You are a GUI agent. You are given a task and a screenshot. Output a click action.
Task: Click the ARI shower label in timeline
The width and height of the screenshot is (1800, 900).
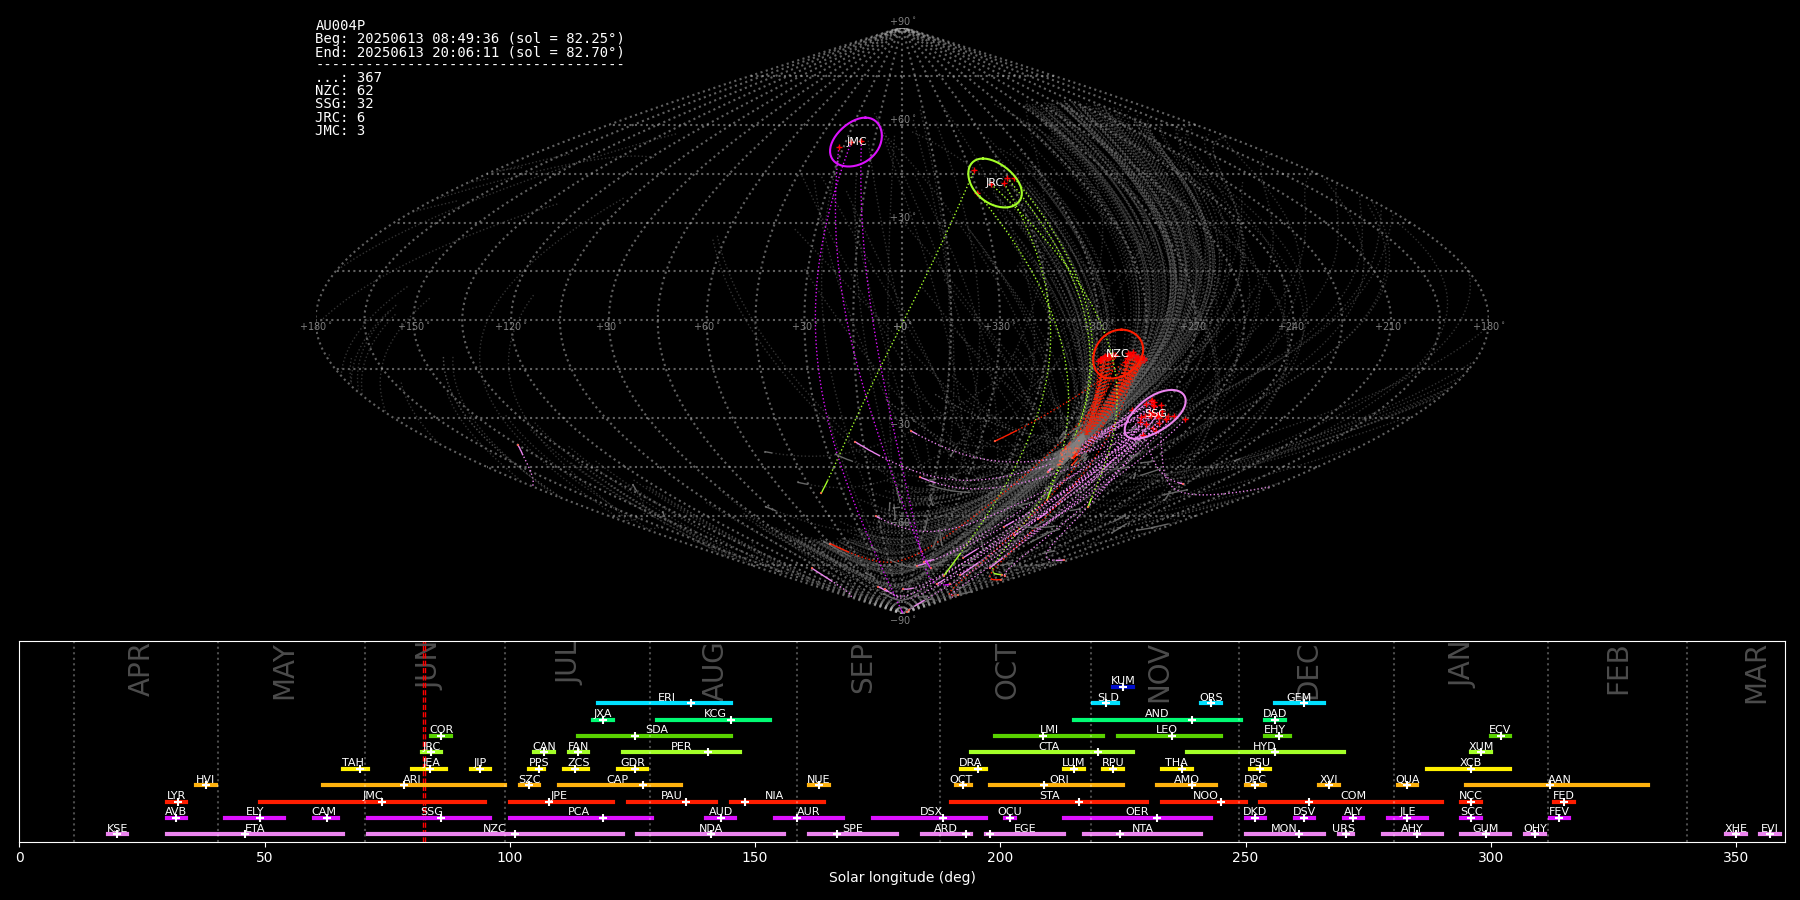[412, 780]
